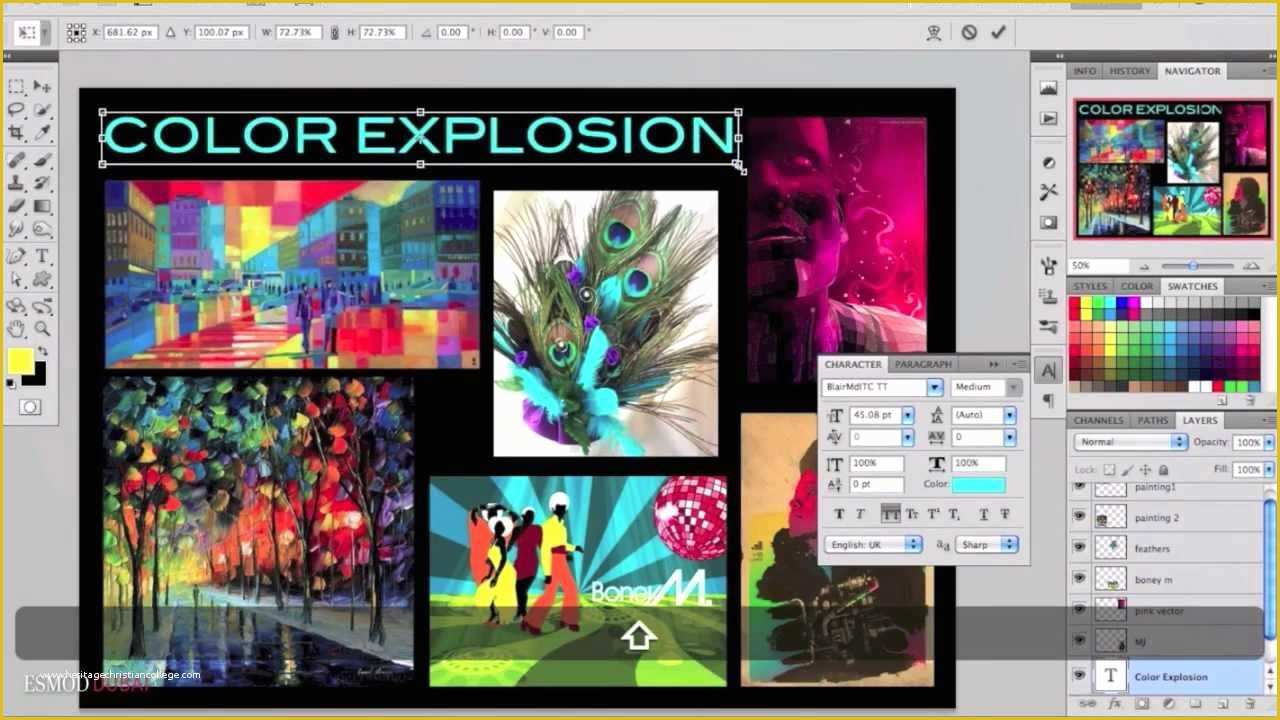Hide the painting1 layer
The image size is (1280, 720).
(x=1079, y=487)
